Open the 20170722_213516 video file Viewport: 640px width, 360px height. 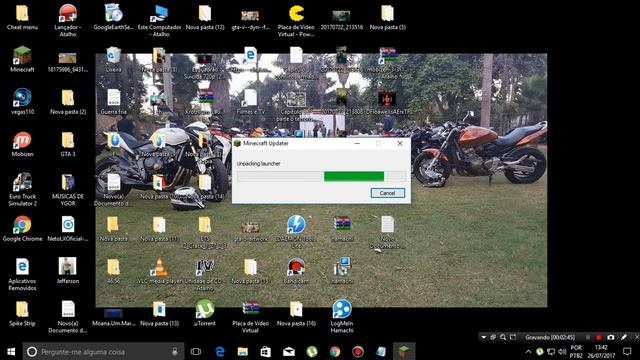coord(342,20)
